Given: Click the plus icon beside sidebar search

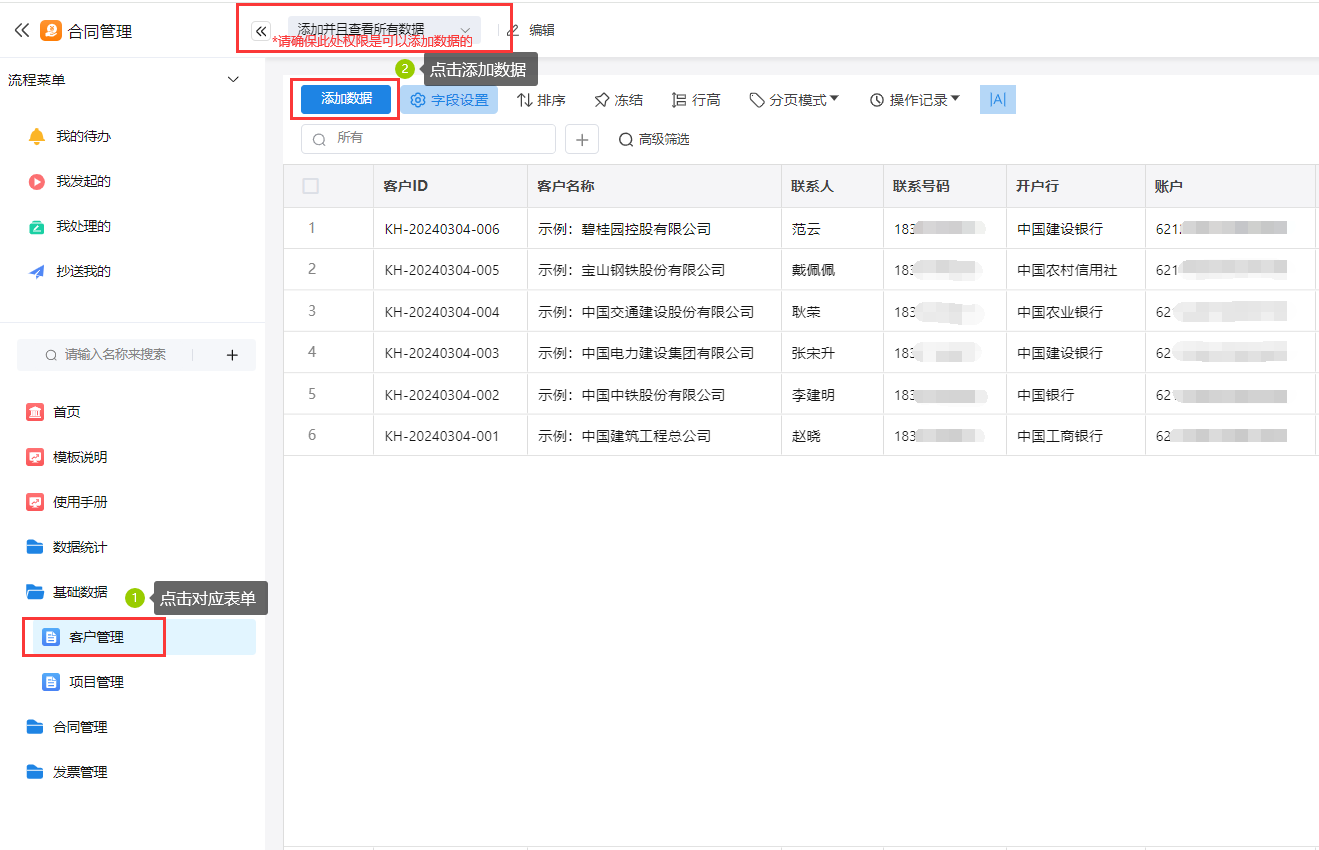Looking at the screenshot, I should pyautogui.click(x=232, y=355).
